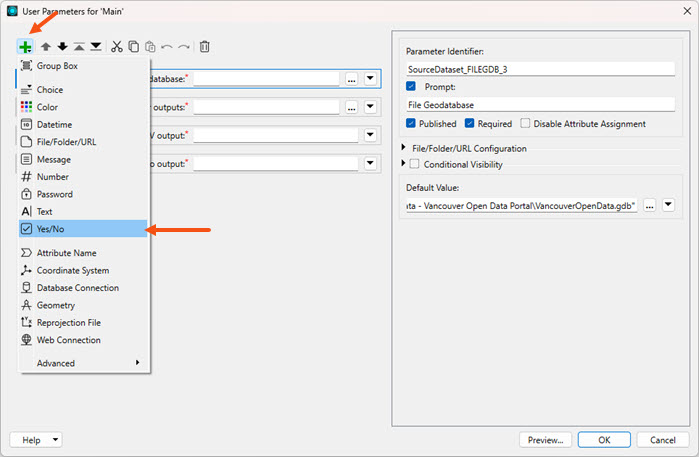Click the Cancel button
Image resolution: width=699 pixels, height=457 pixels.
pyautogui.click(x=662, y=440)
